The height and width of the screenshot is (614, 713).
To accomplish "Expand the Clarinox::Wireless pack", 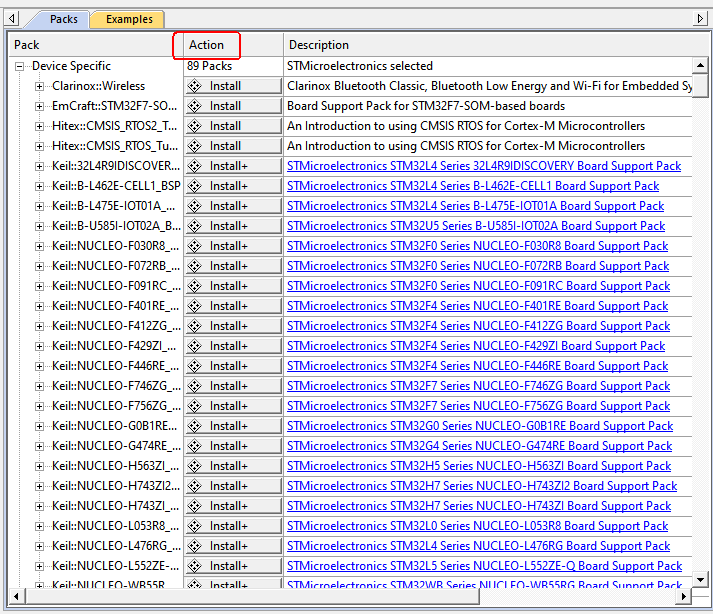I will tap(40, 86).
